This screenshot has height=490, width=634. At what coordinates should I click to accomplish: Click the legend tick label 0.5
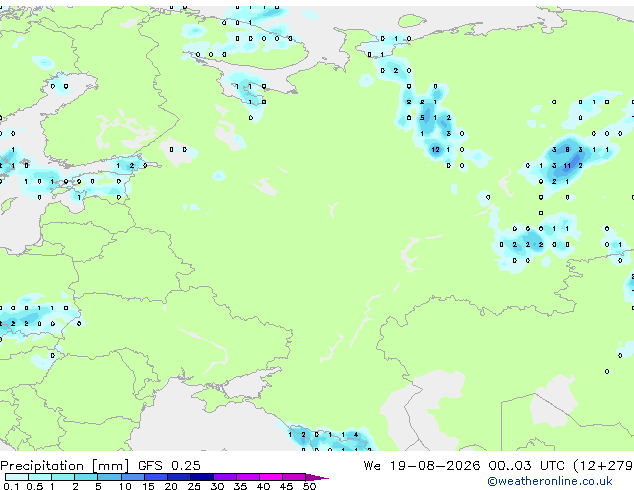(35, 486)
